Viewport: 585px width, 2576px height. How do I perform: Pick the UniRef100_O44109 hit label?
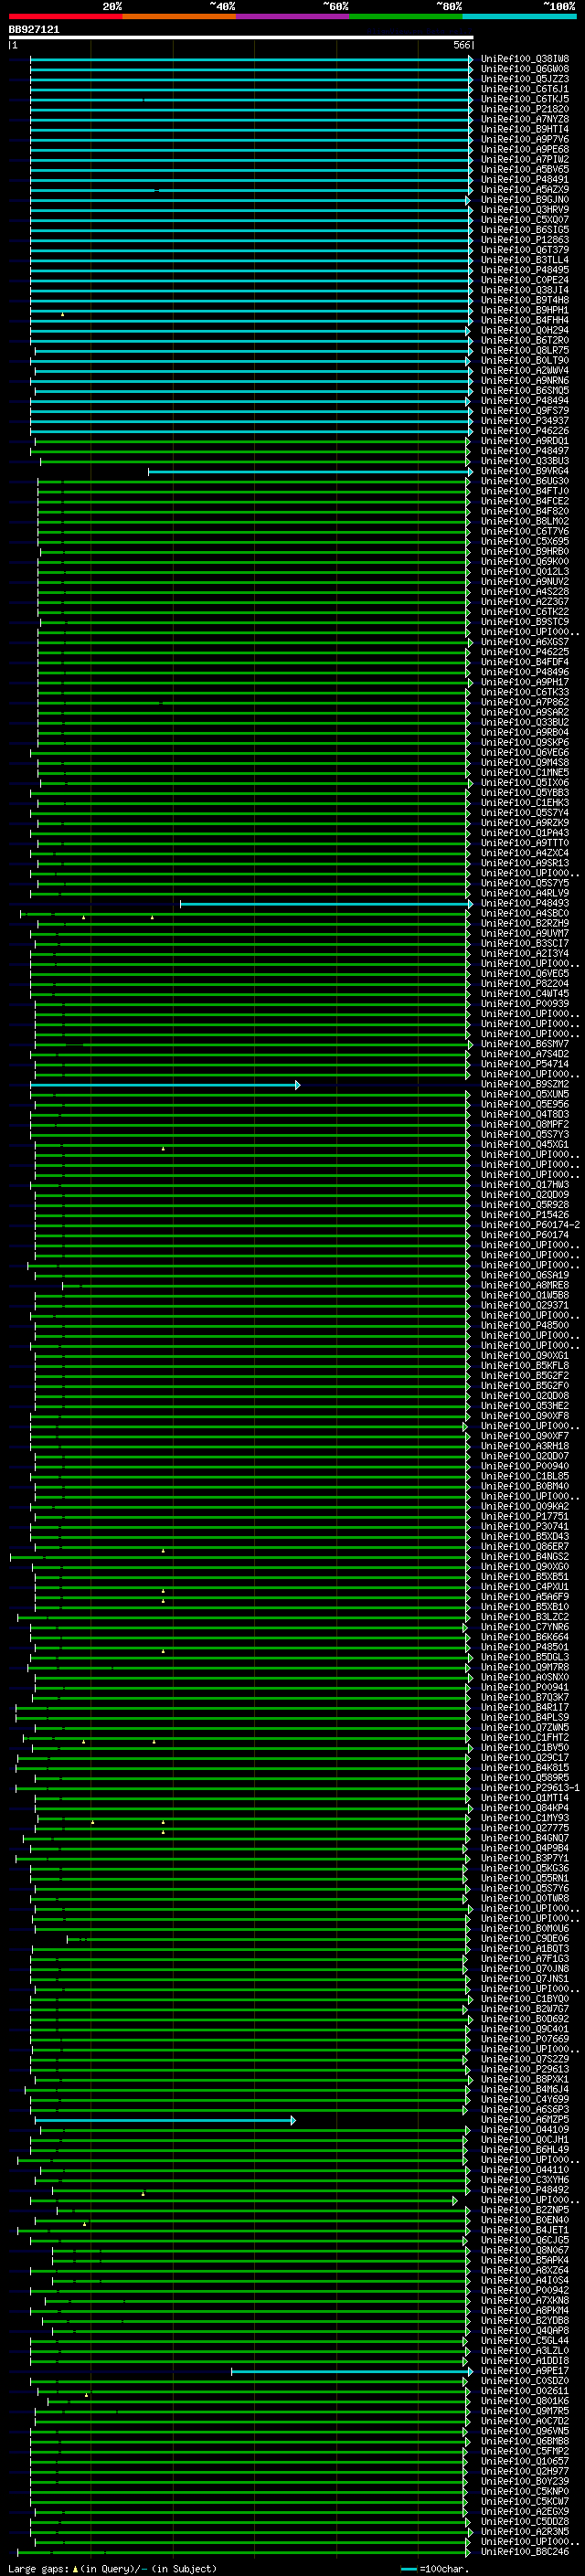coord(525,2129)
